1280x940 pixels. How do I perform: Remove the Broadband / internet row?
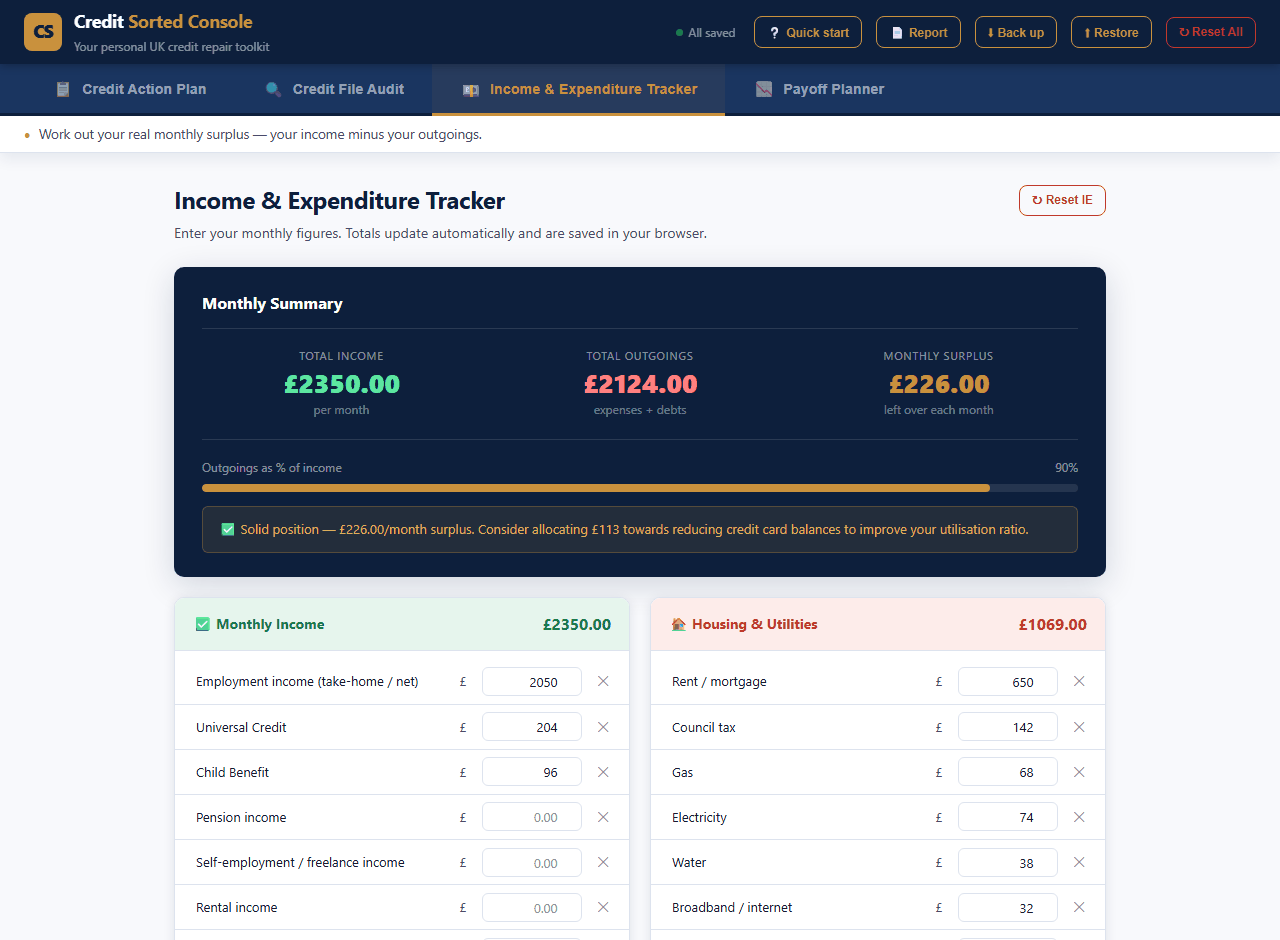click(x=1079, y=907)
